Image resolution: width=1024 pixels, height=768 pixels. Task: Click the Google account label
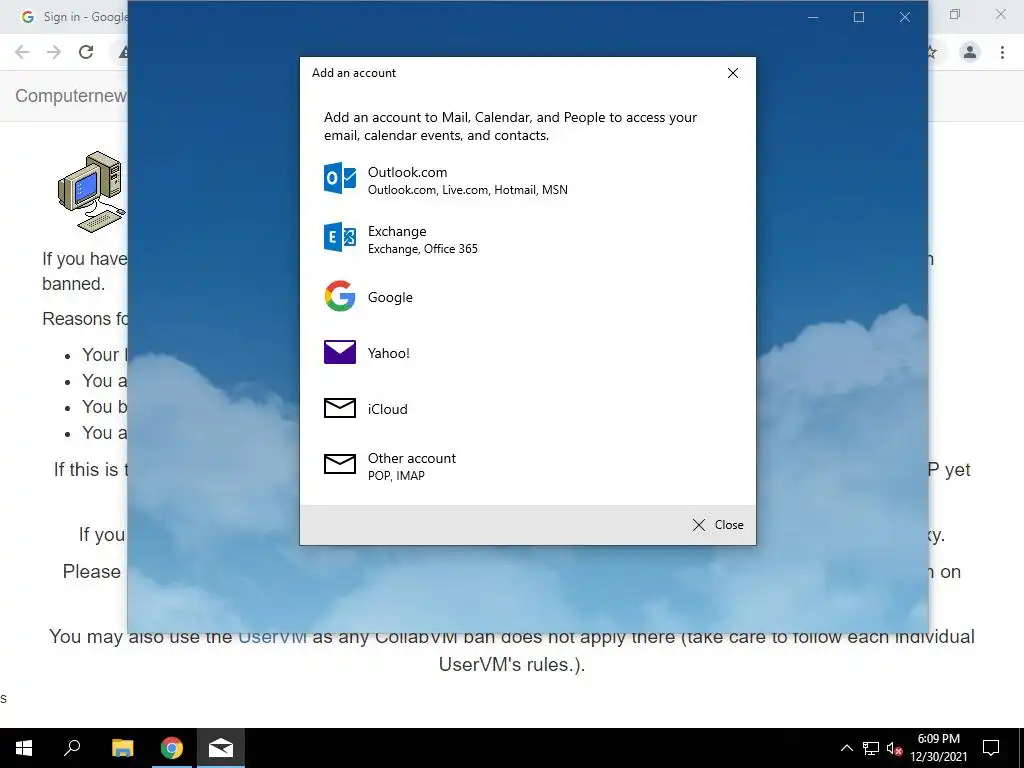390,297
